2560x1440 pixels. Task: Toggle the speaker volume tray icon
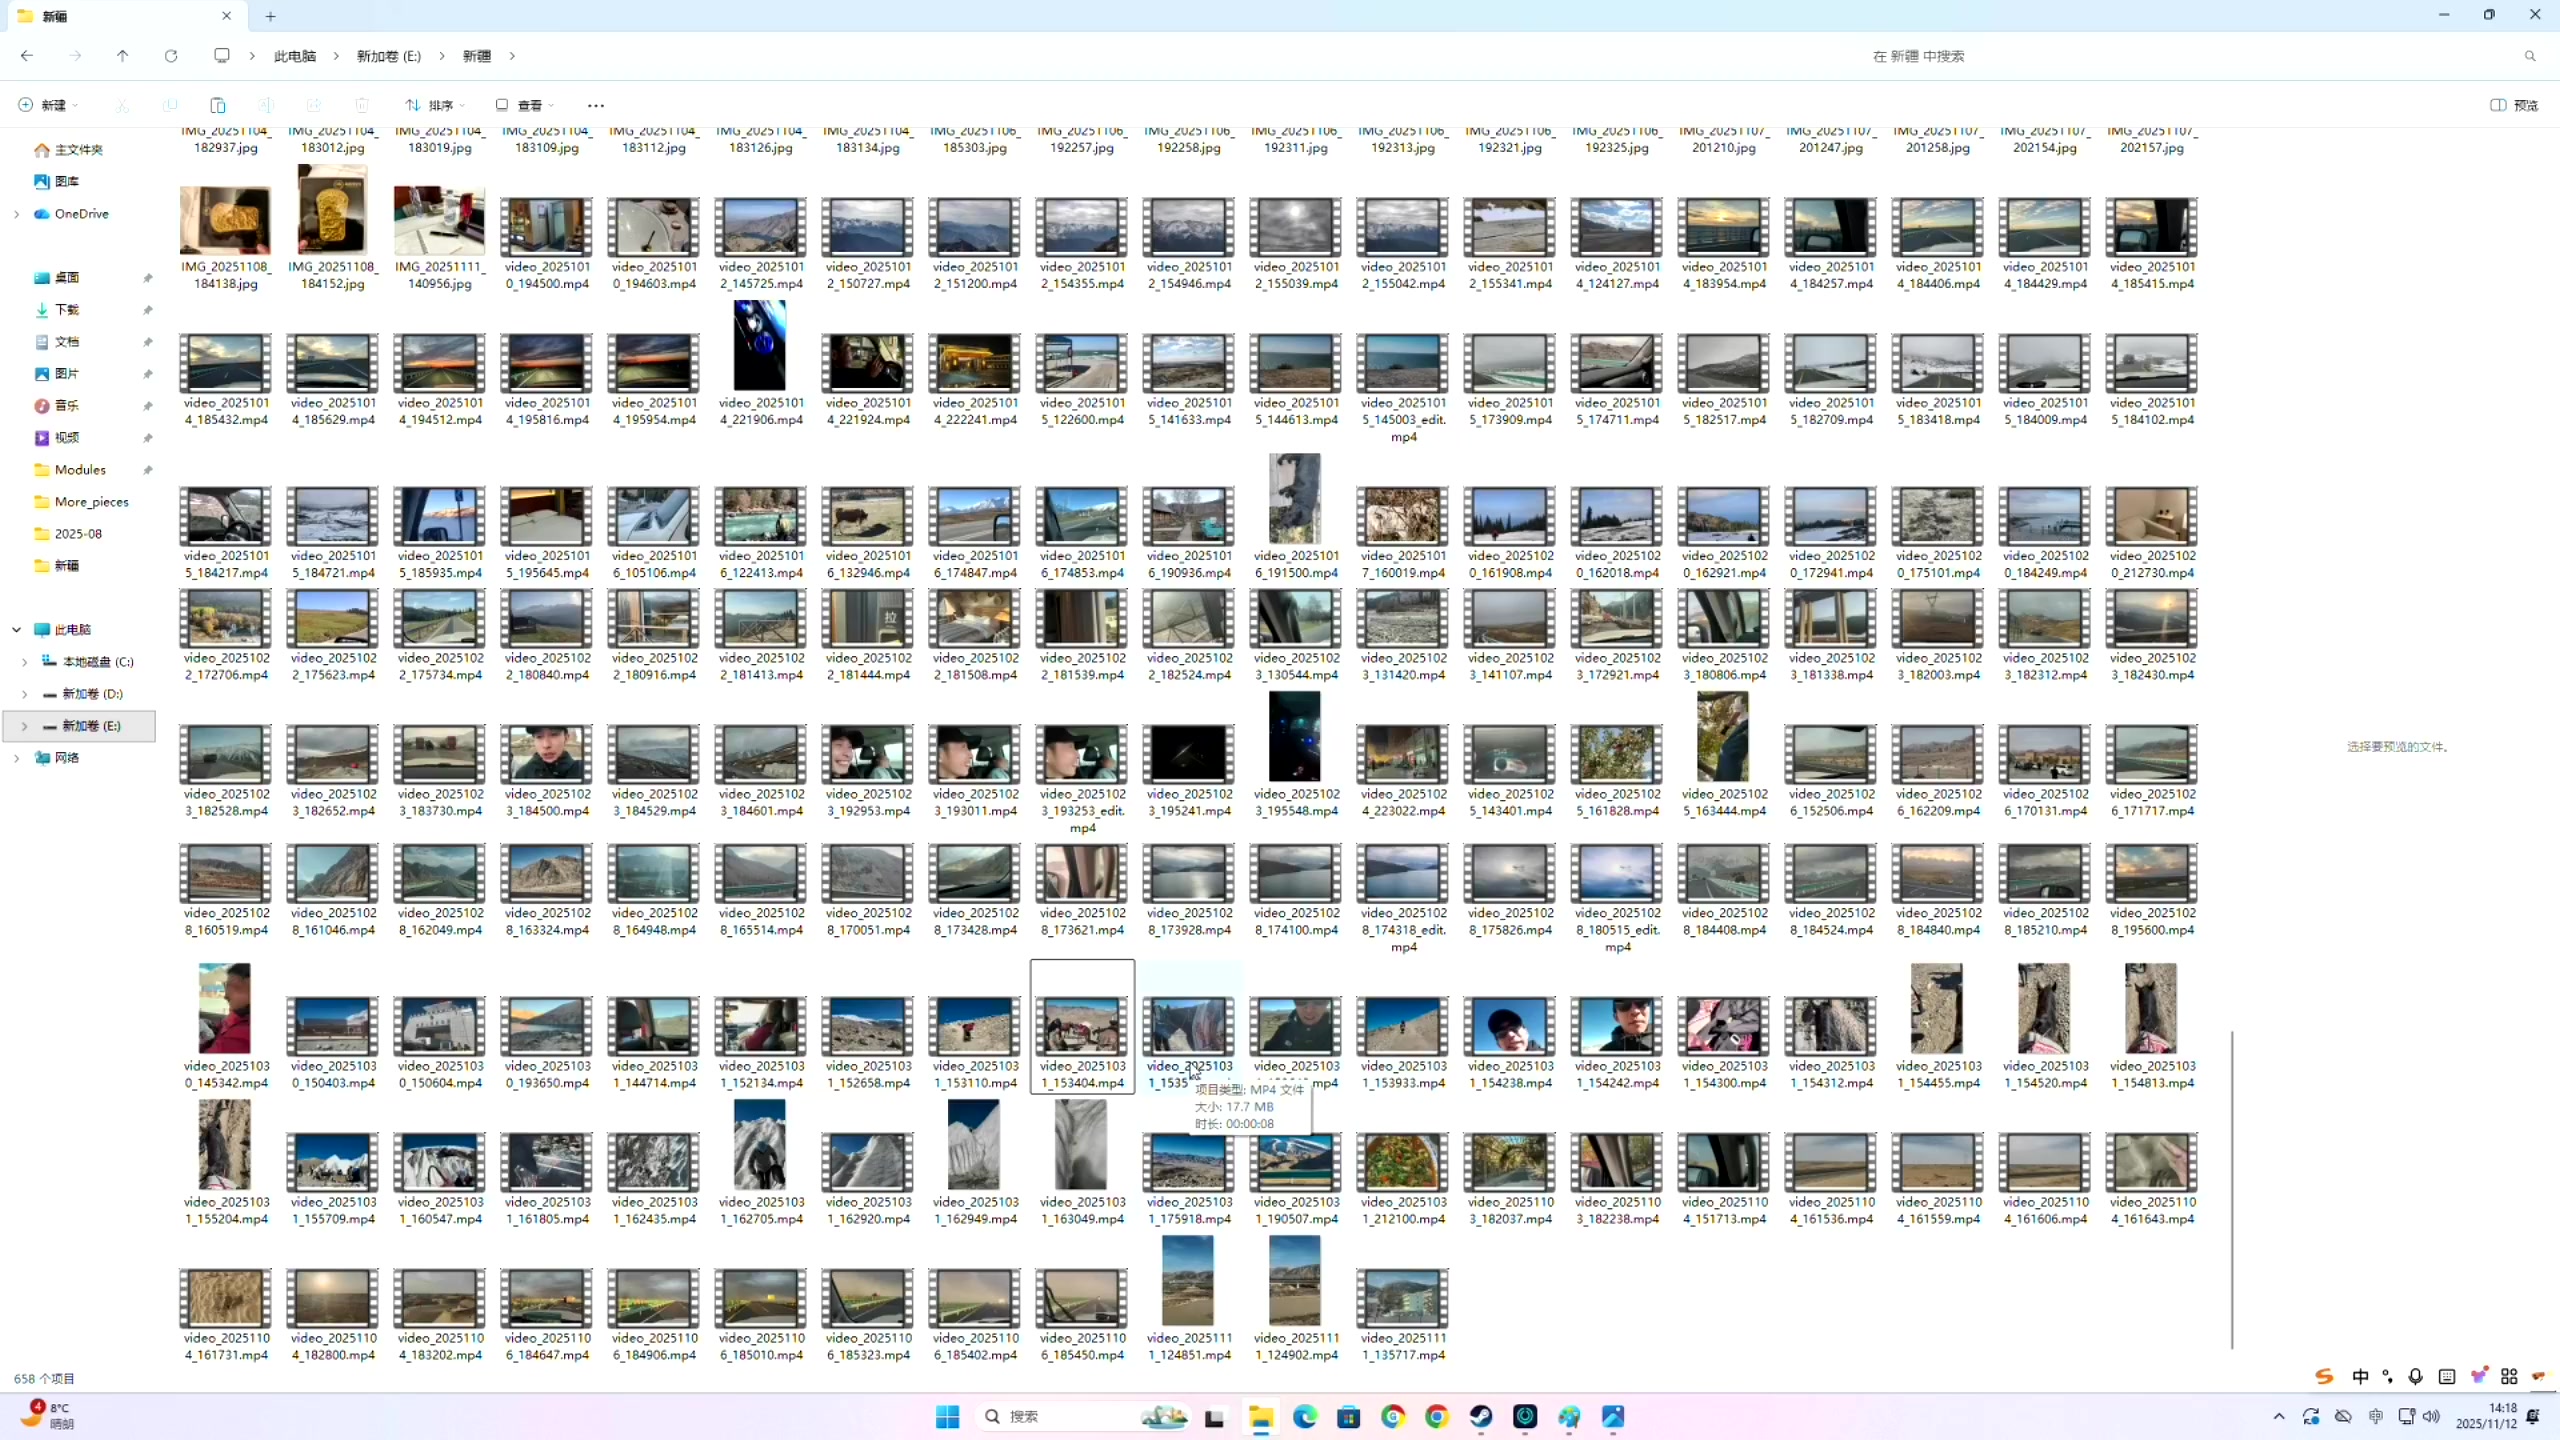coord(2431,1416)
